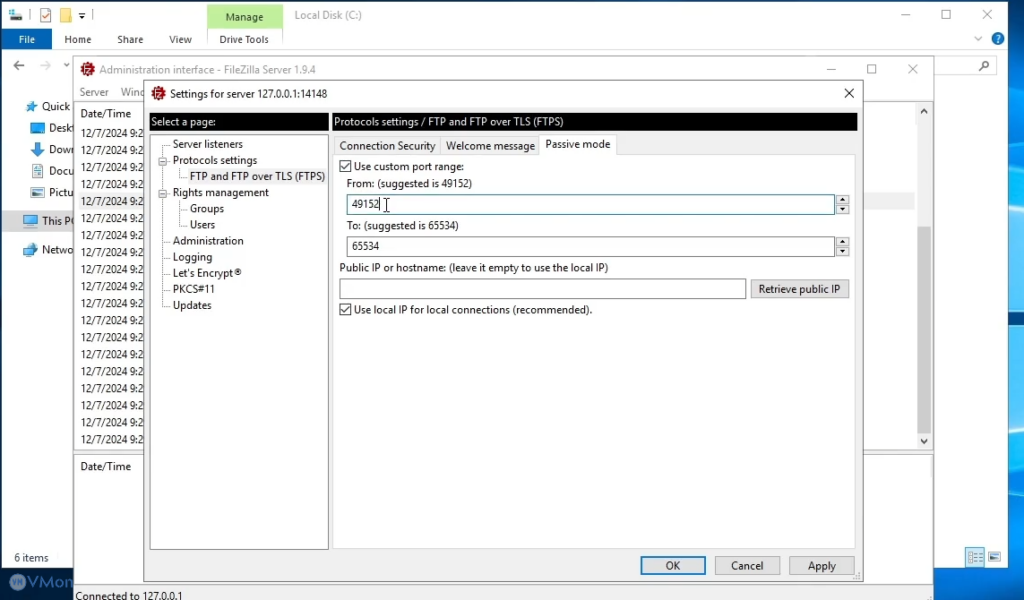Image resolution: width=1024 pixels, height=600 pixels.
Task: Uncheck Use custom port range
Action: (x=346, y=166)
